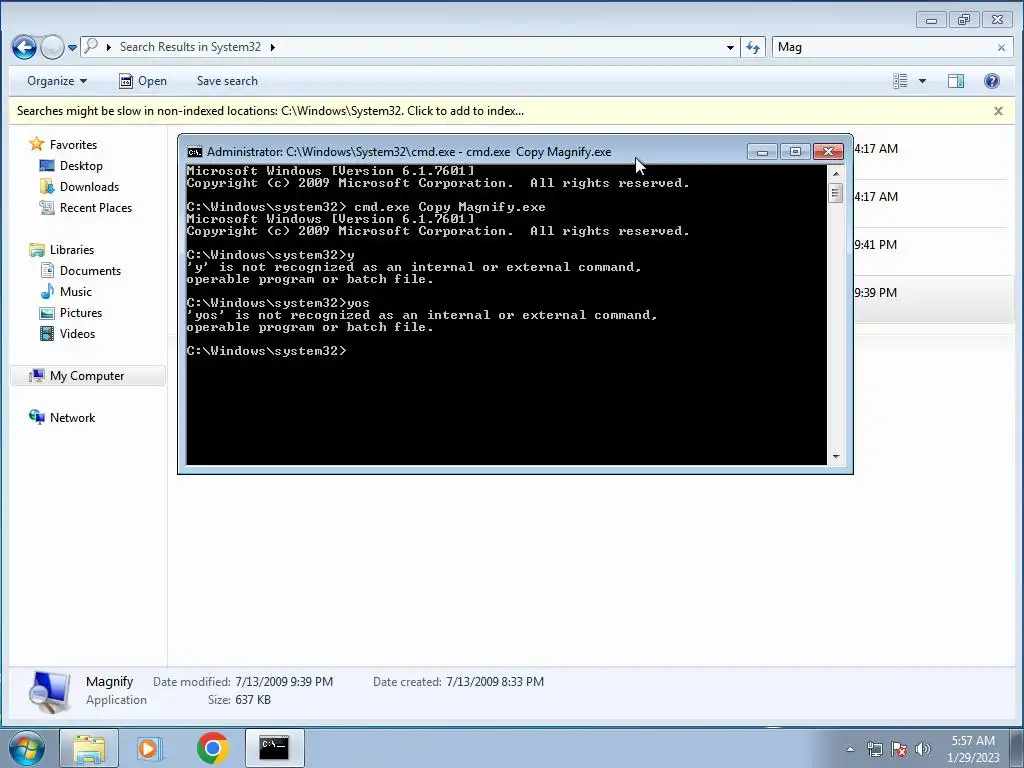The width and height of the screenshot is (1024, 768).
Task: Click the Magnify icon in details pane
Action: (49, 692)
